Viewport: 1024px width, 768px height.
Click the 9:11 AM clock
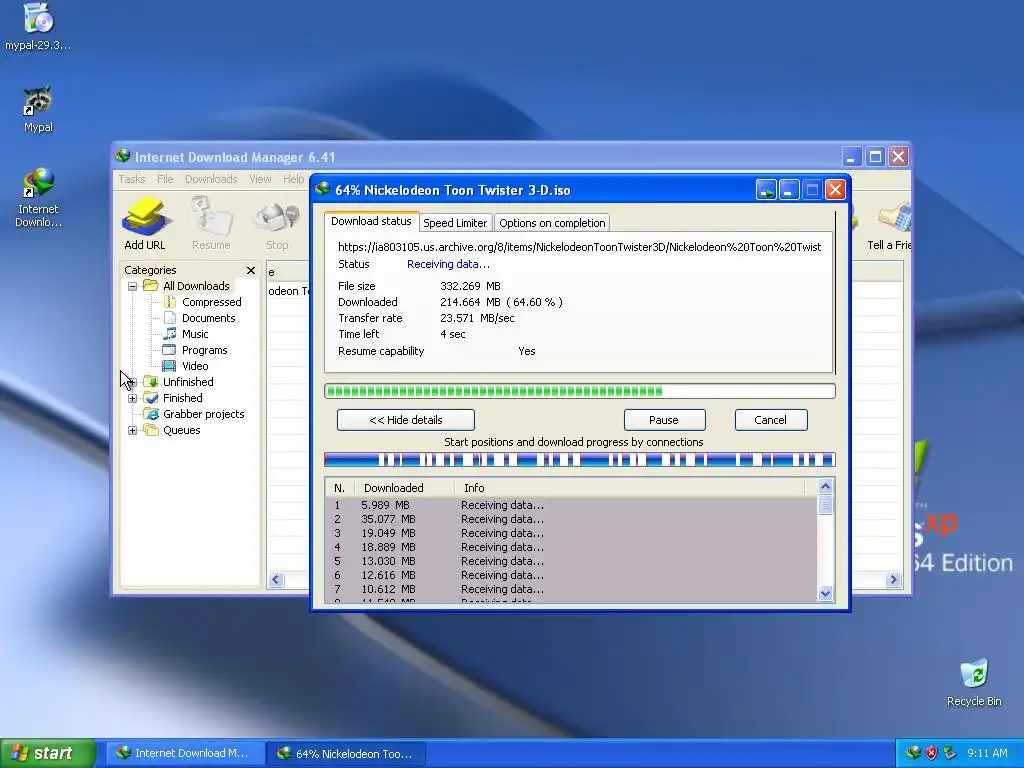click(987, 753)
